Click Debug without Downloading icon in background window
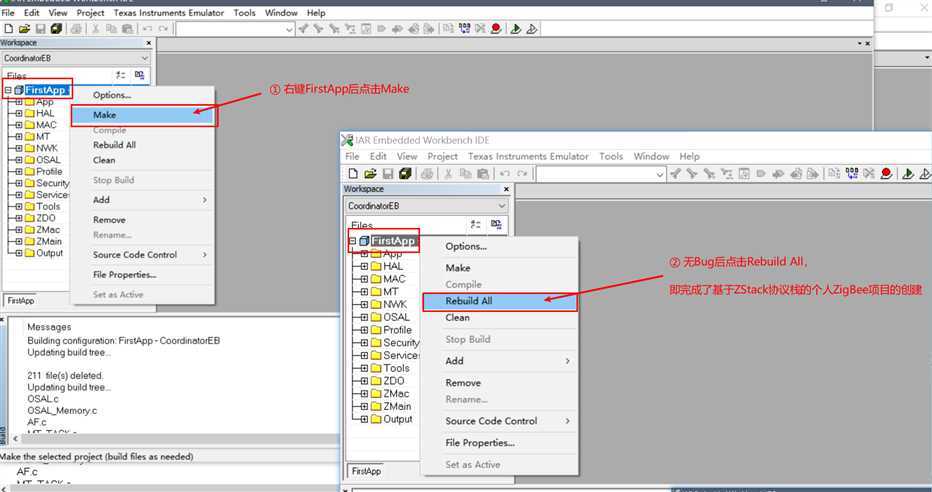The height and width of the screenshot is (492, 932). [532, 29]
